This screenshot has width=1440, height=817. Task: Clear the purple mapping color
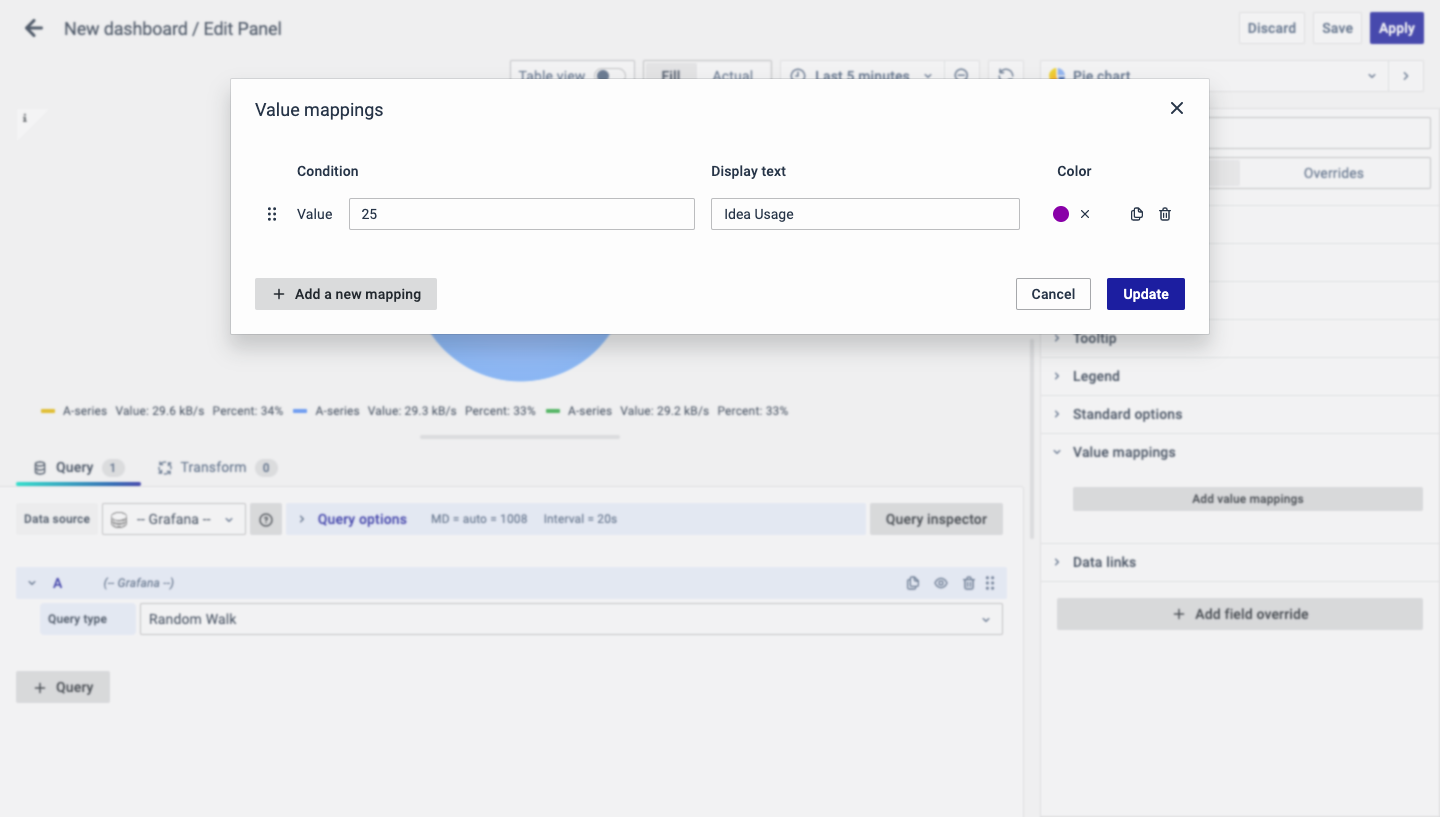click(x=1085, y=214)
